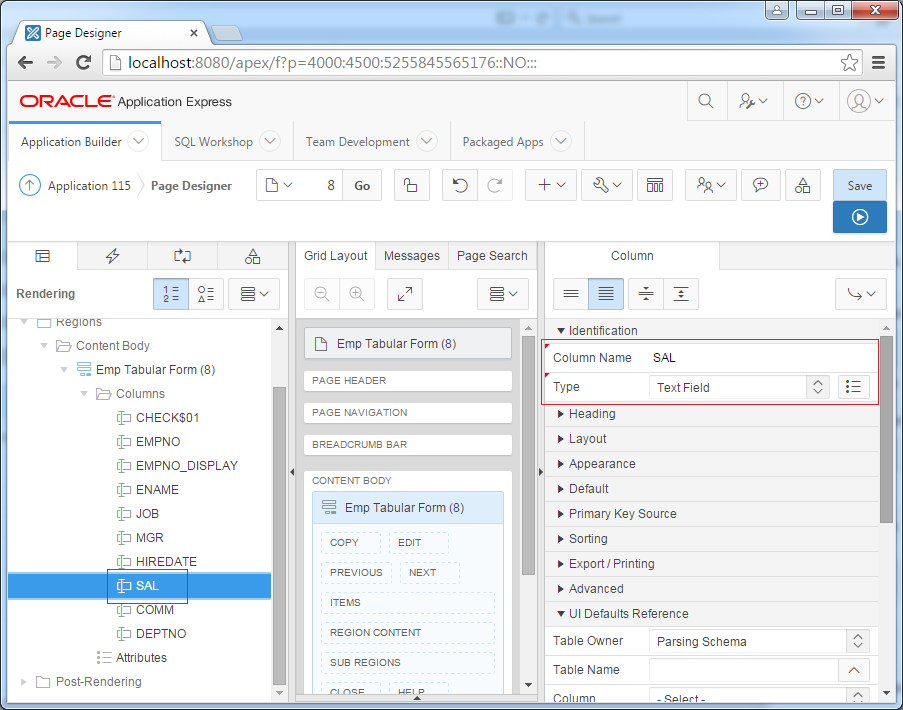Open the user account avatar menu

coord(865,101)
